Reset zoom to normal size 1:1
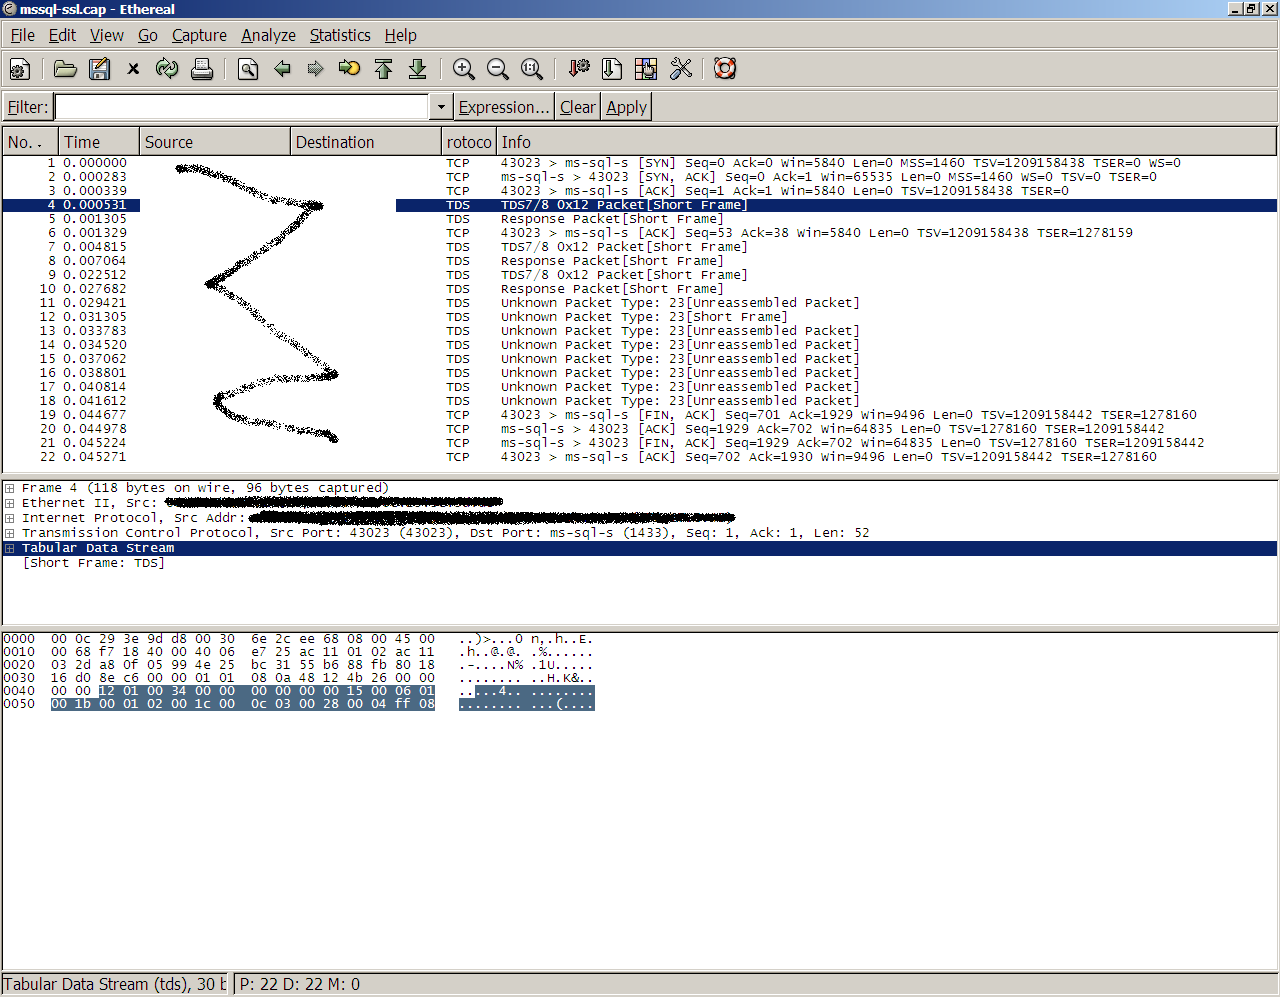Screen dimensions: 1280x998 pos(532,69)
